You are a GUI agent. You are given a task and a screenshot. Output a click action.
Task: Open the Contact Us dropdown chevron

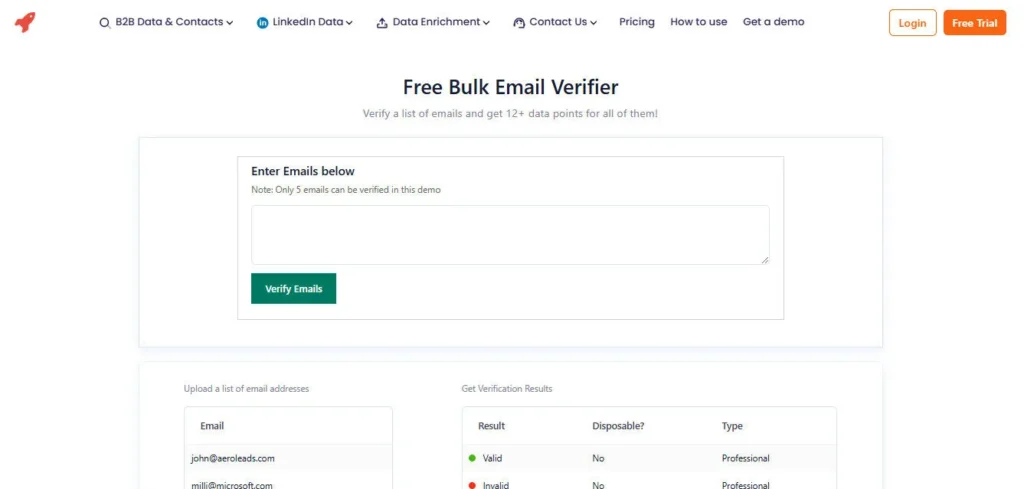pyautogui.click(x=594, y=23)
